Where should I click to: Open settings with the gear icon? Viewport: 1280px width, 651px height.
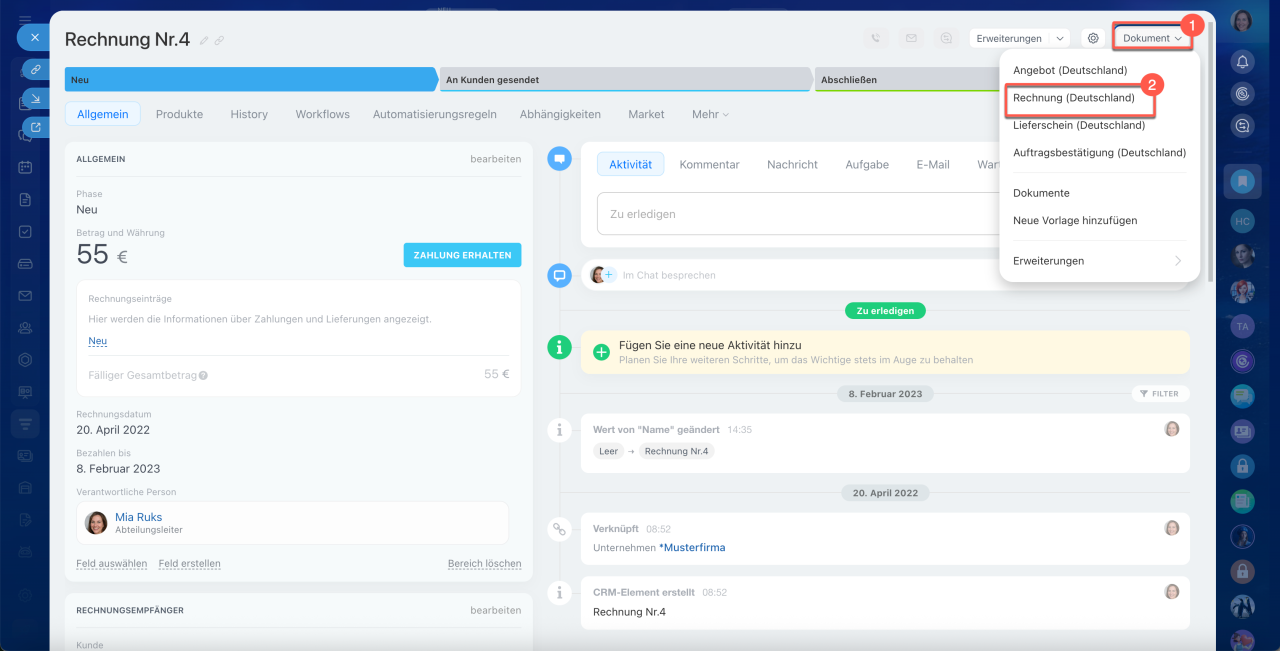coord(1093,38)
